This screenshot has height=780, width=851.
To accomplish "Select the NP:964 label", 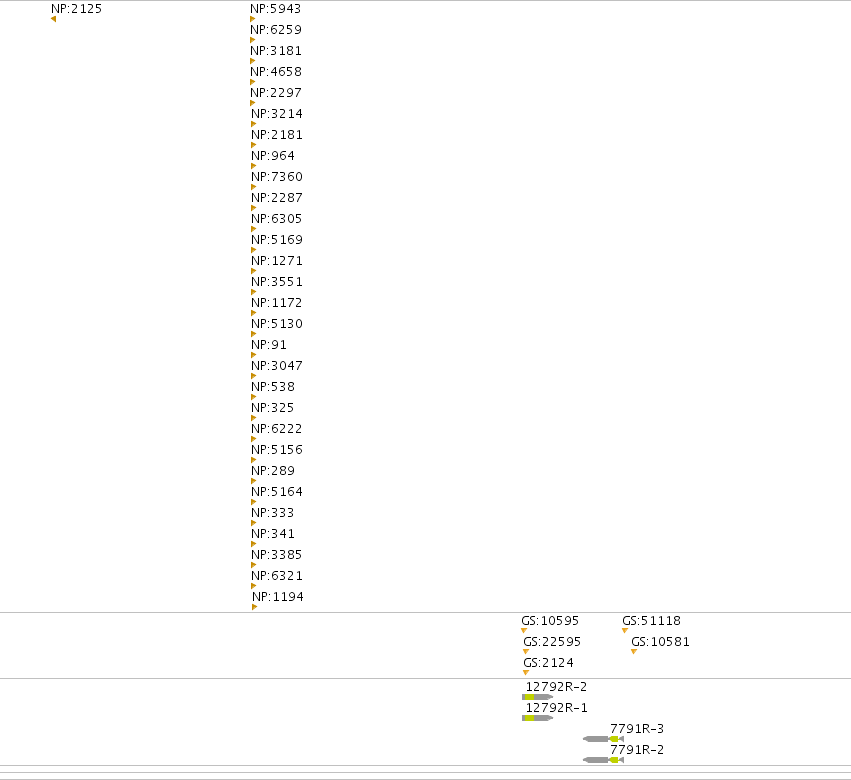I will [x=272, y=156].
